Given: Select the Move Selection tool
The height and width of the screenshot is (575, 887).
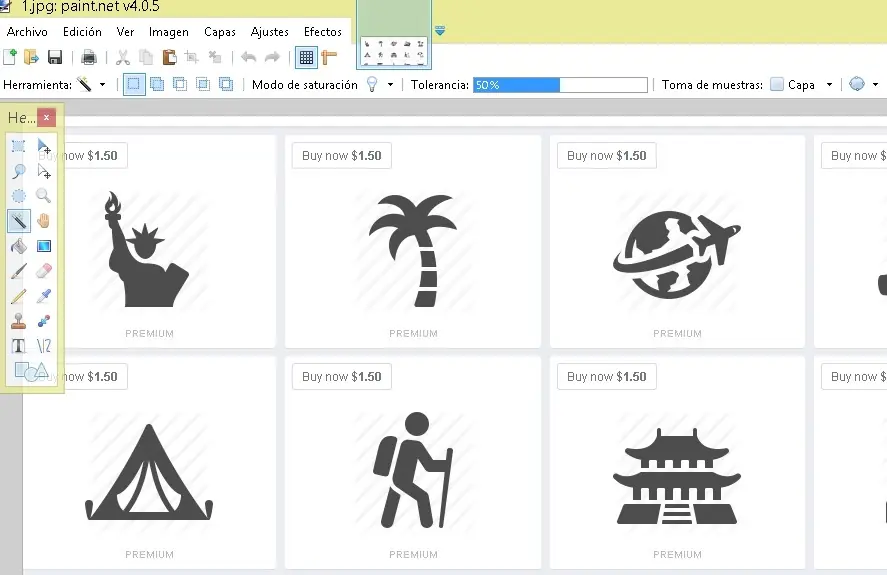Looking at the screenshot, I should pos(44,171).
